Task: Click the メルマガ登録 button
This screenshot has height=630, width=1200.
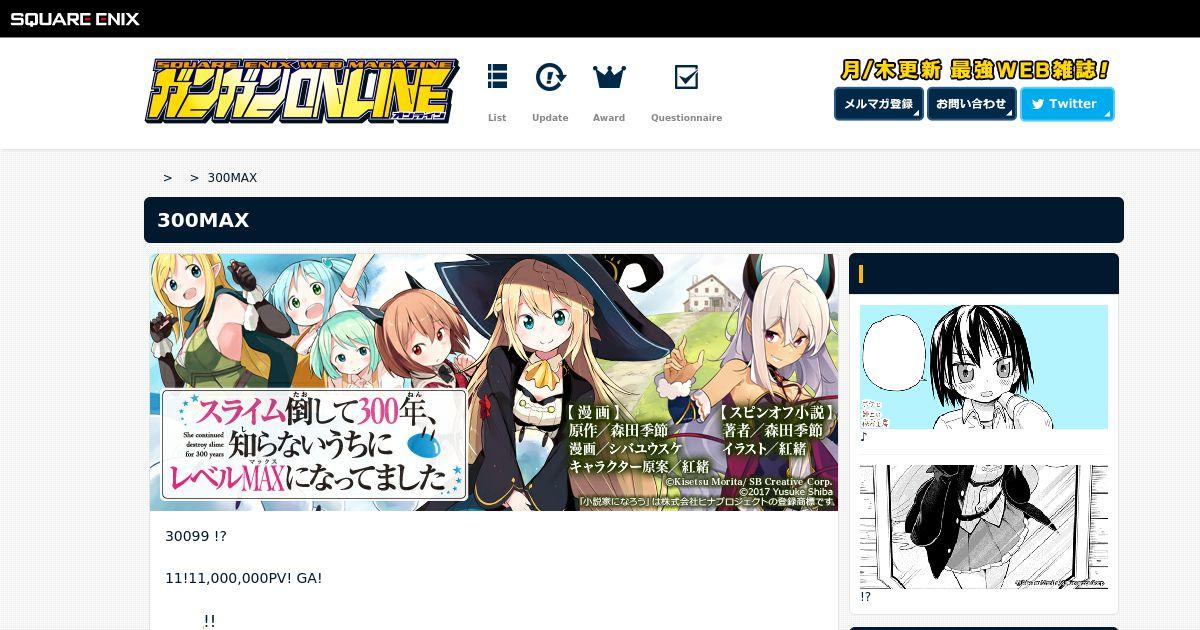Action: (879, 104)
